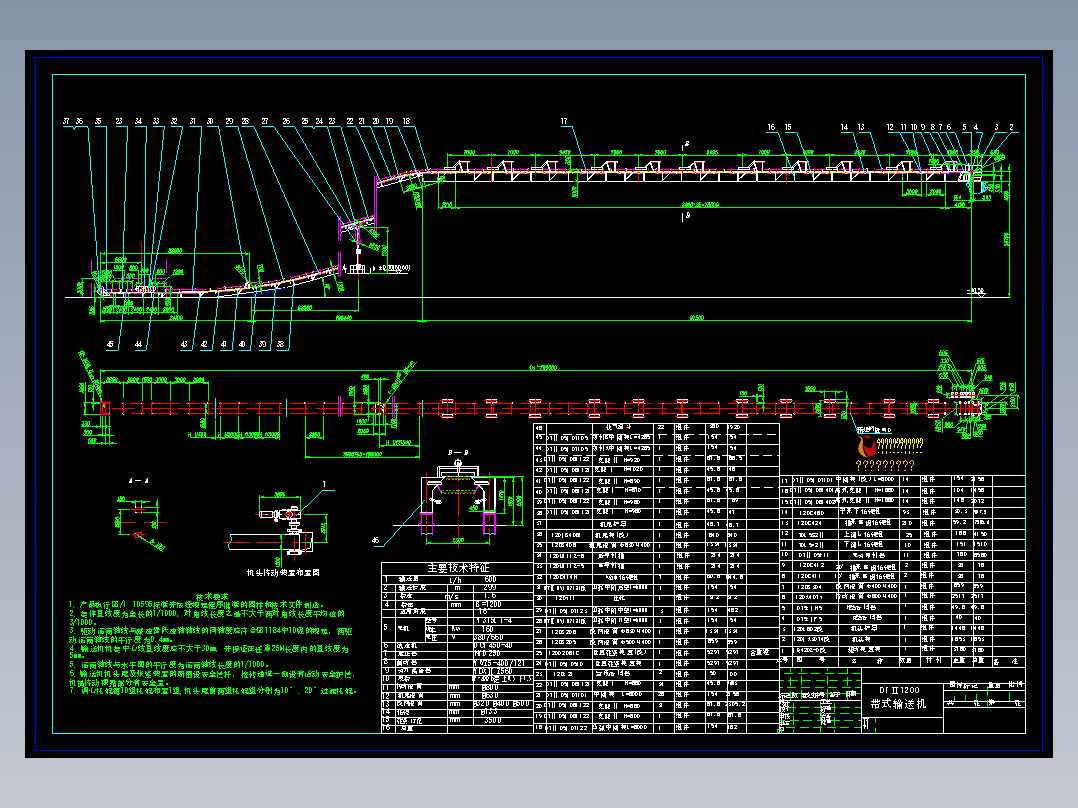Click the 技术要求 heading of the notes

tap(212, 598)
